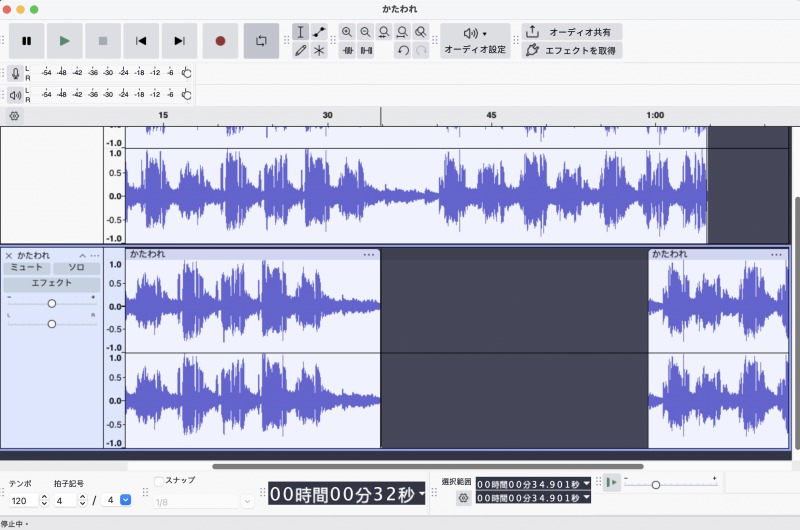
Task: Click the play-at-speed button
Action: point(612,482)
